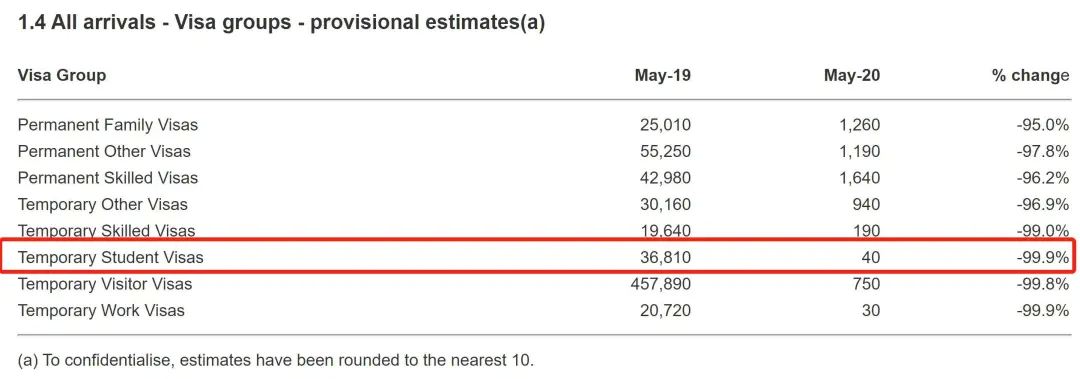Select the highlighted Temporary Student Visas label
Screen dimensions: 1080x379
pos(110,257)
